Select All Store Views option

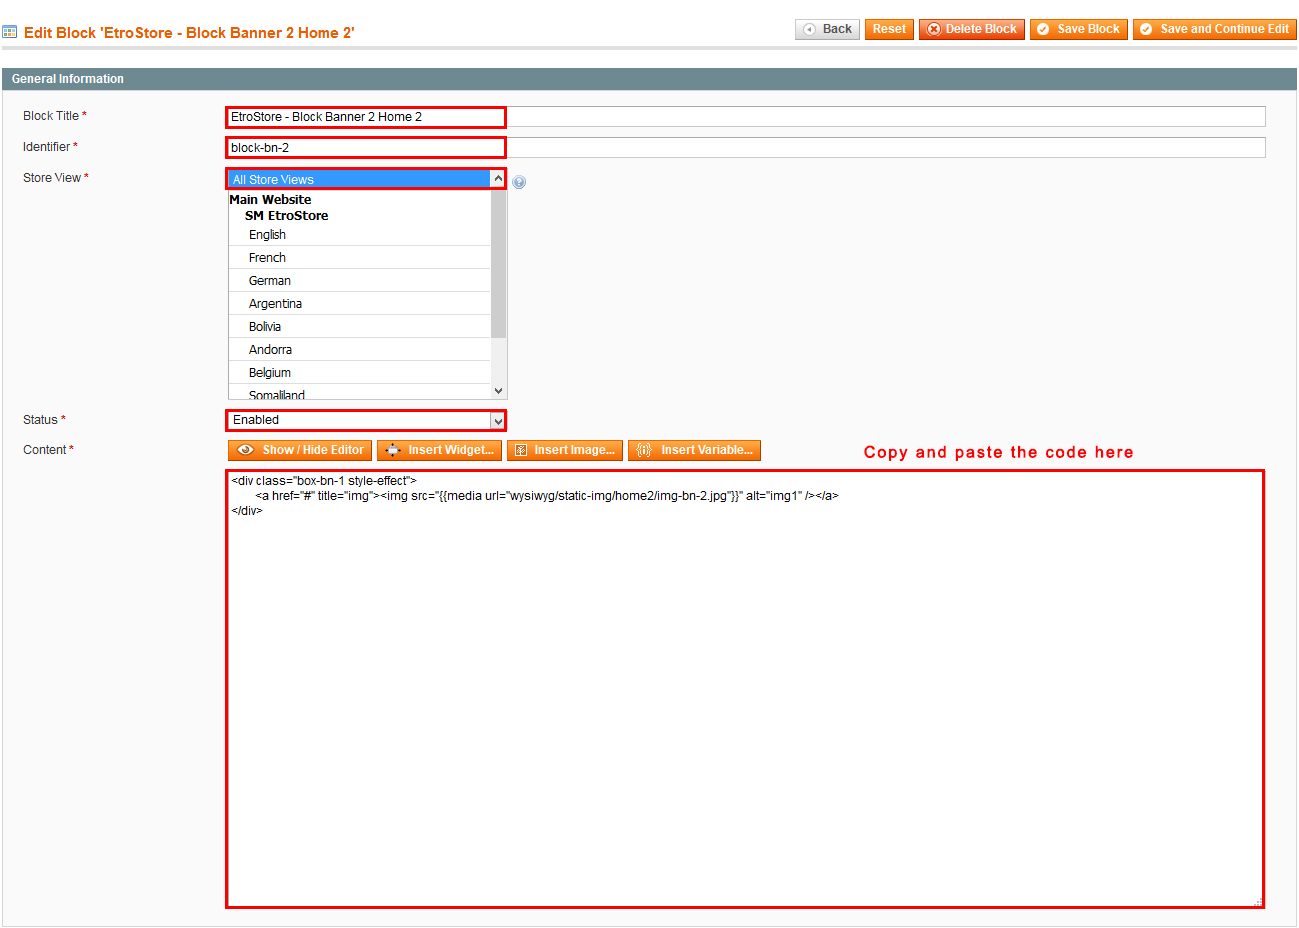359,180
